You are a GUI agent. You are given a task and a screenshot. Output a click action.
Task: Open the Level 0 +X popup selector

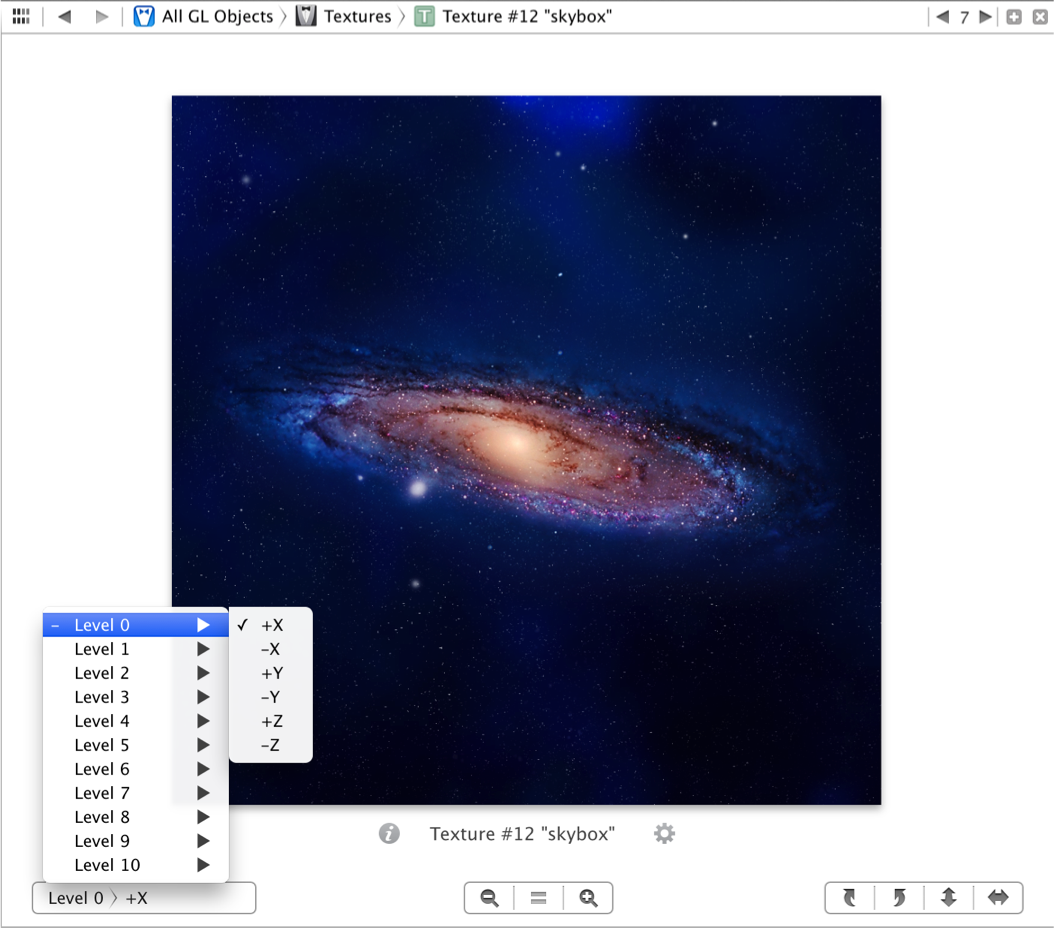pos(144,898)
